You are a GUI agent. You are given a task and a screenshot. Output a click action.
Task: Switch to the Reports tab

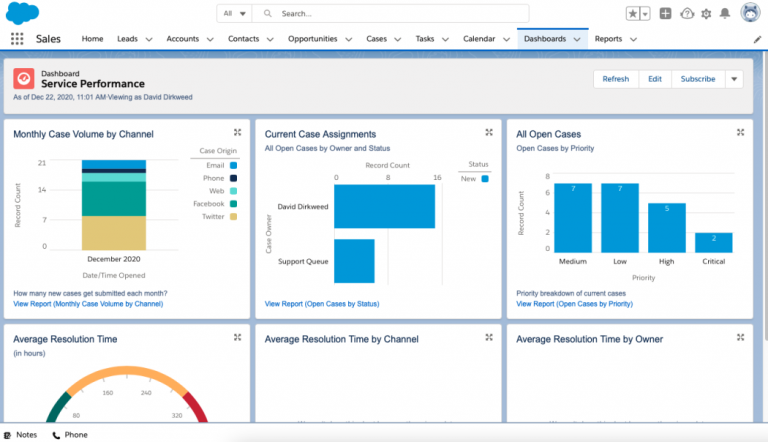coord(608,39)
